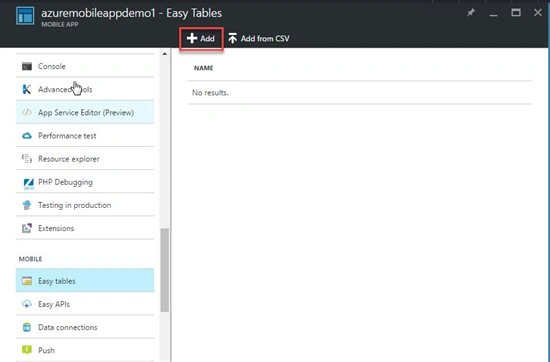This screenshot has height=362, width=550.
Task: Click the sidebar scrollbar thumb
Action: [x=165, y=270]
